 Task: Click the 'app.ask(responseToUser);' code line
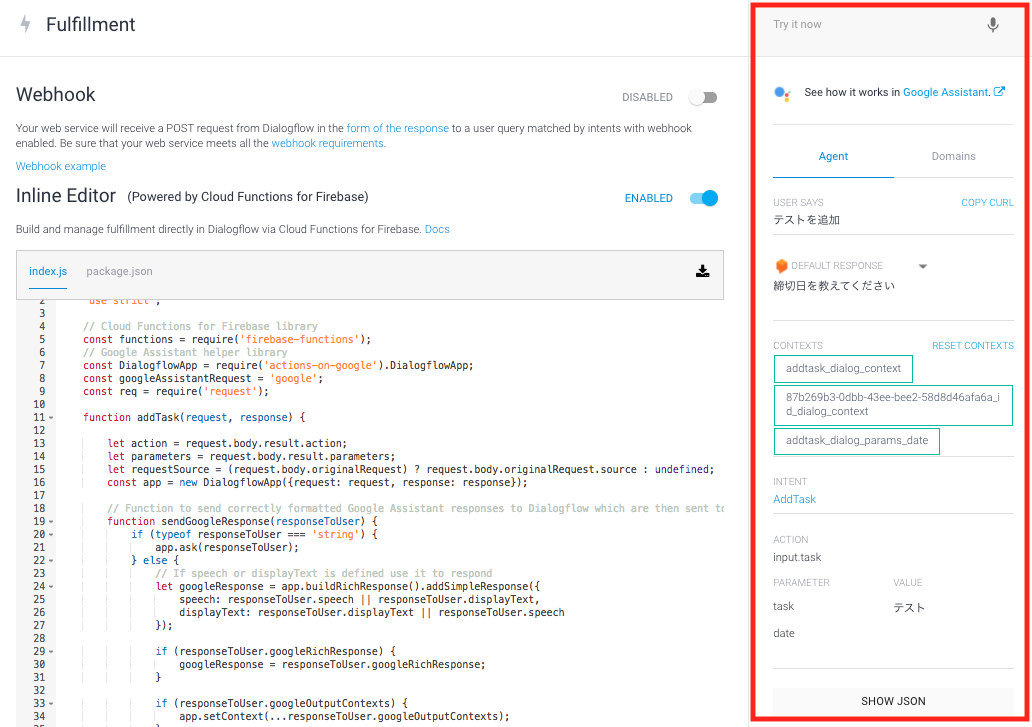click(x=227, y=547)
